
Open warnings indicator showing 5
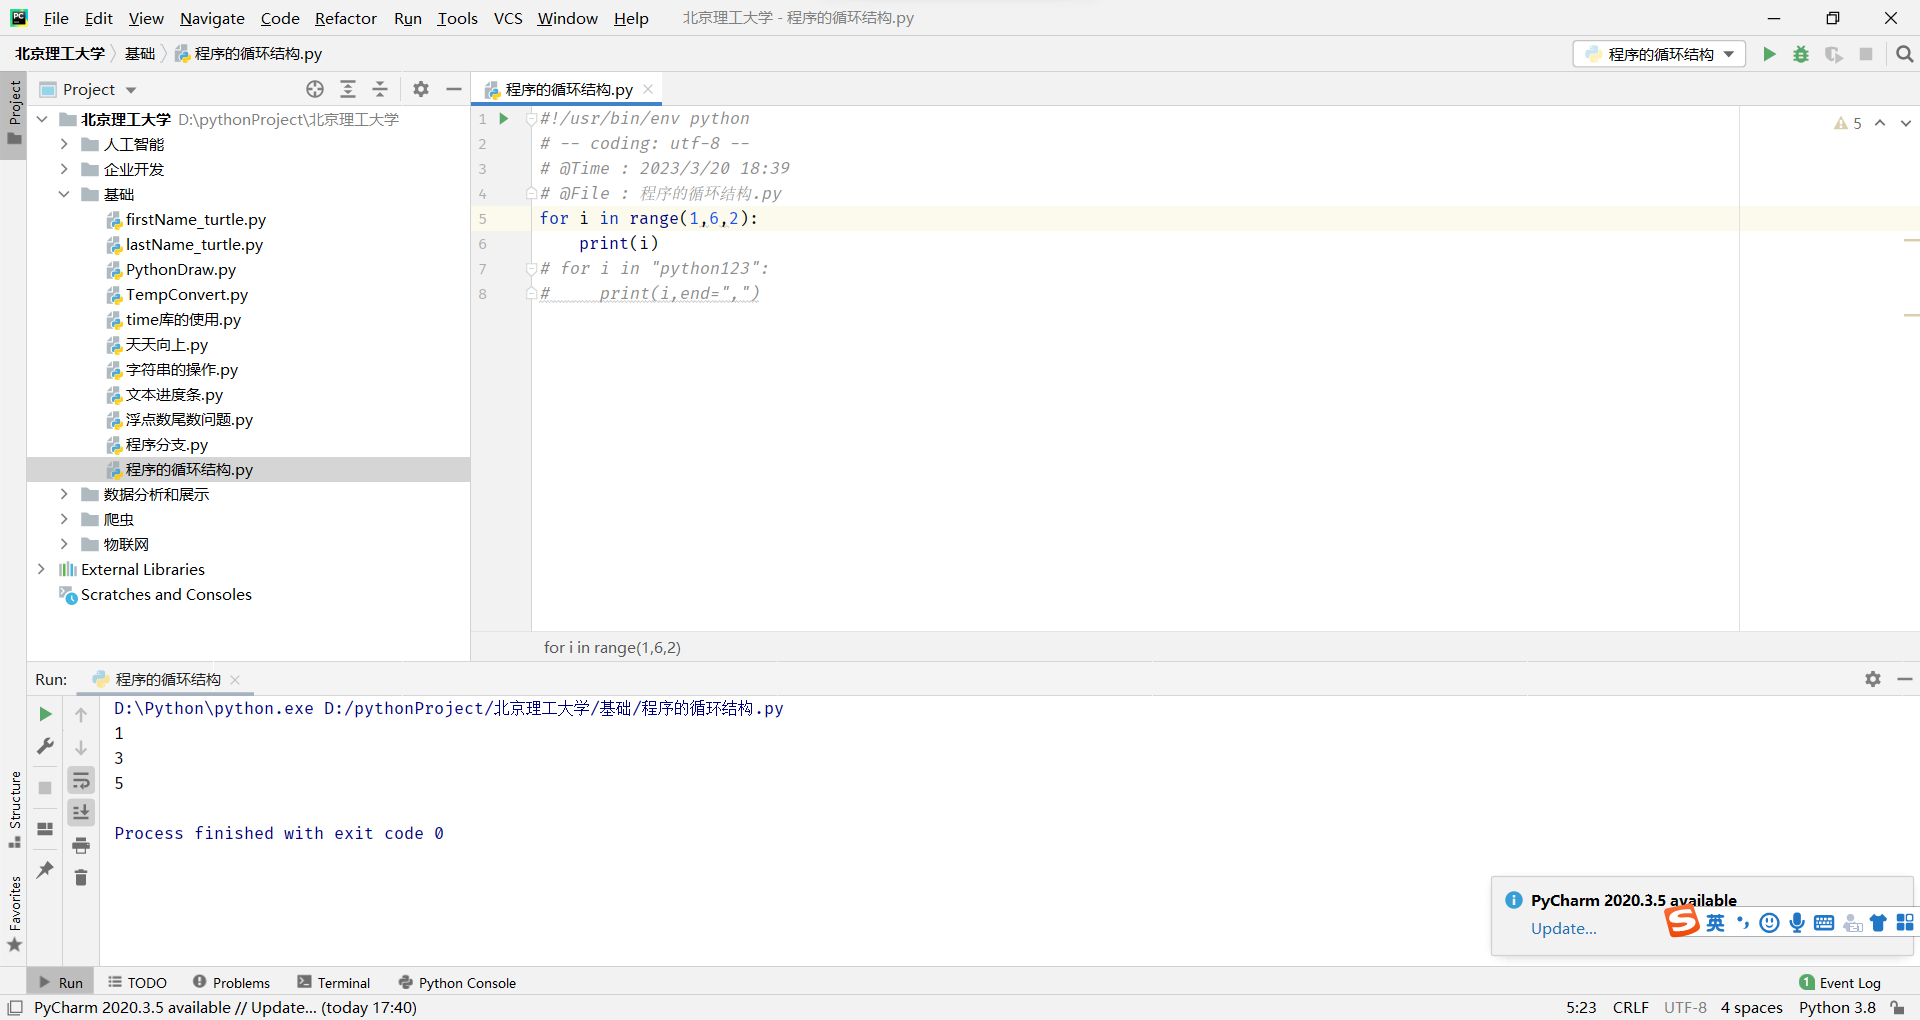[x=1848, y=123]
